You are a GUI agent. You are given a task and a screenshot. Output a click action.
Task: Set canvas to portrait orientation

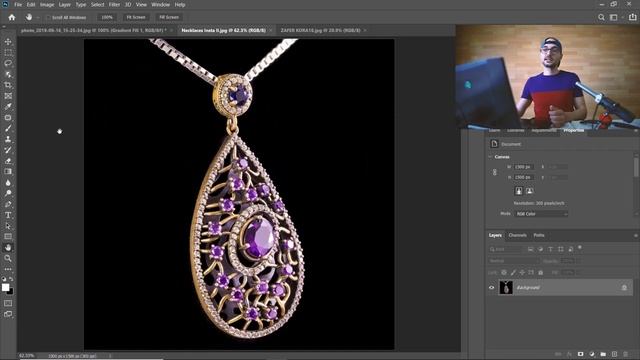(519, 191)
